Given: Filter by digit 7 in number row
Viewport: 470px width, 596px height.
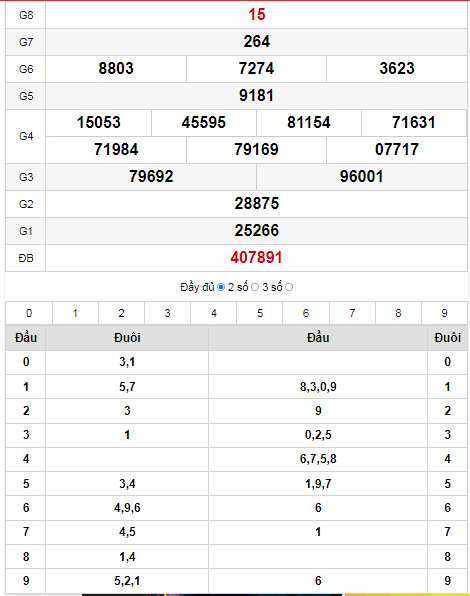Looking at the screenshot, I should (352, 313).
